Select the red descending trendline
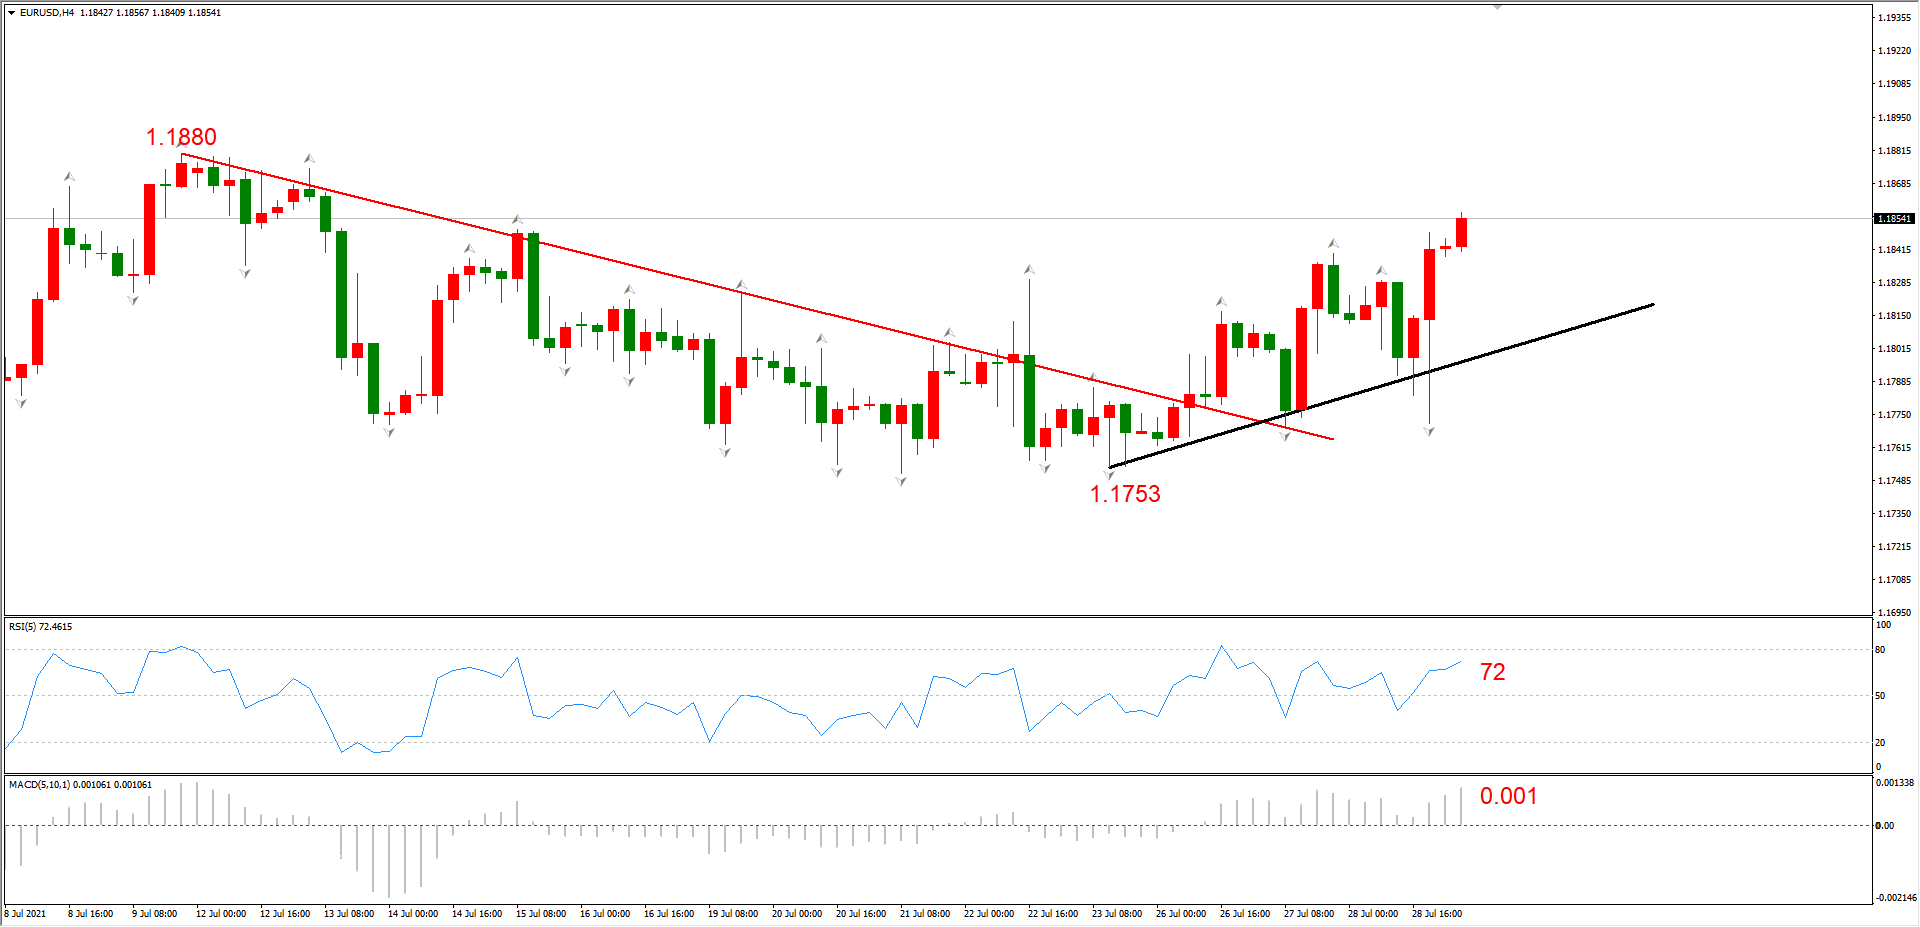1920x927 pixels. tap(757, 296)
